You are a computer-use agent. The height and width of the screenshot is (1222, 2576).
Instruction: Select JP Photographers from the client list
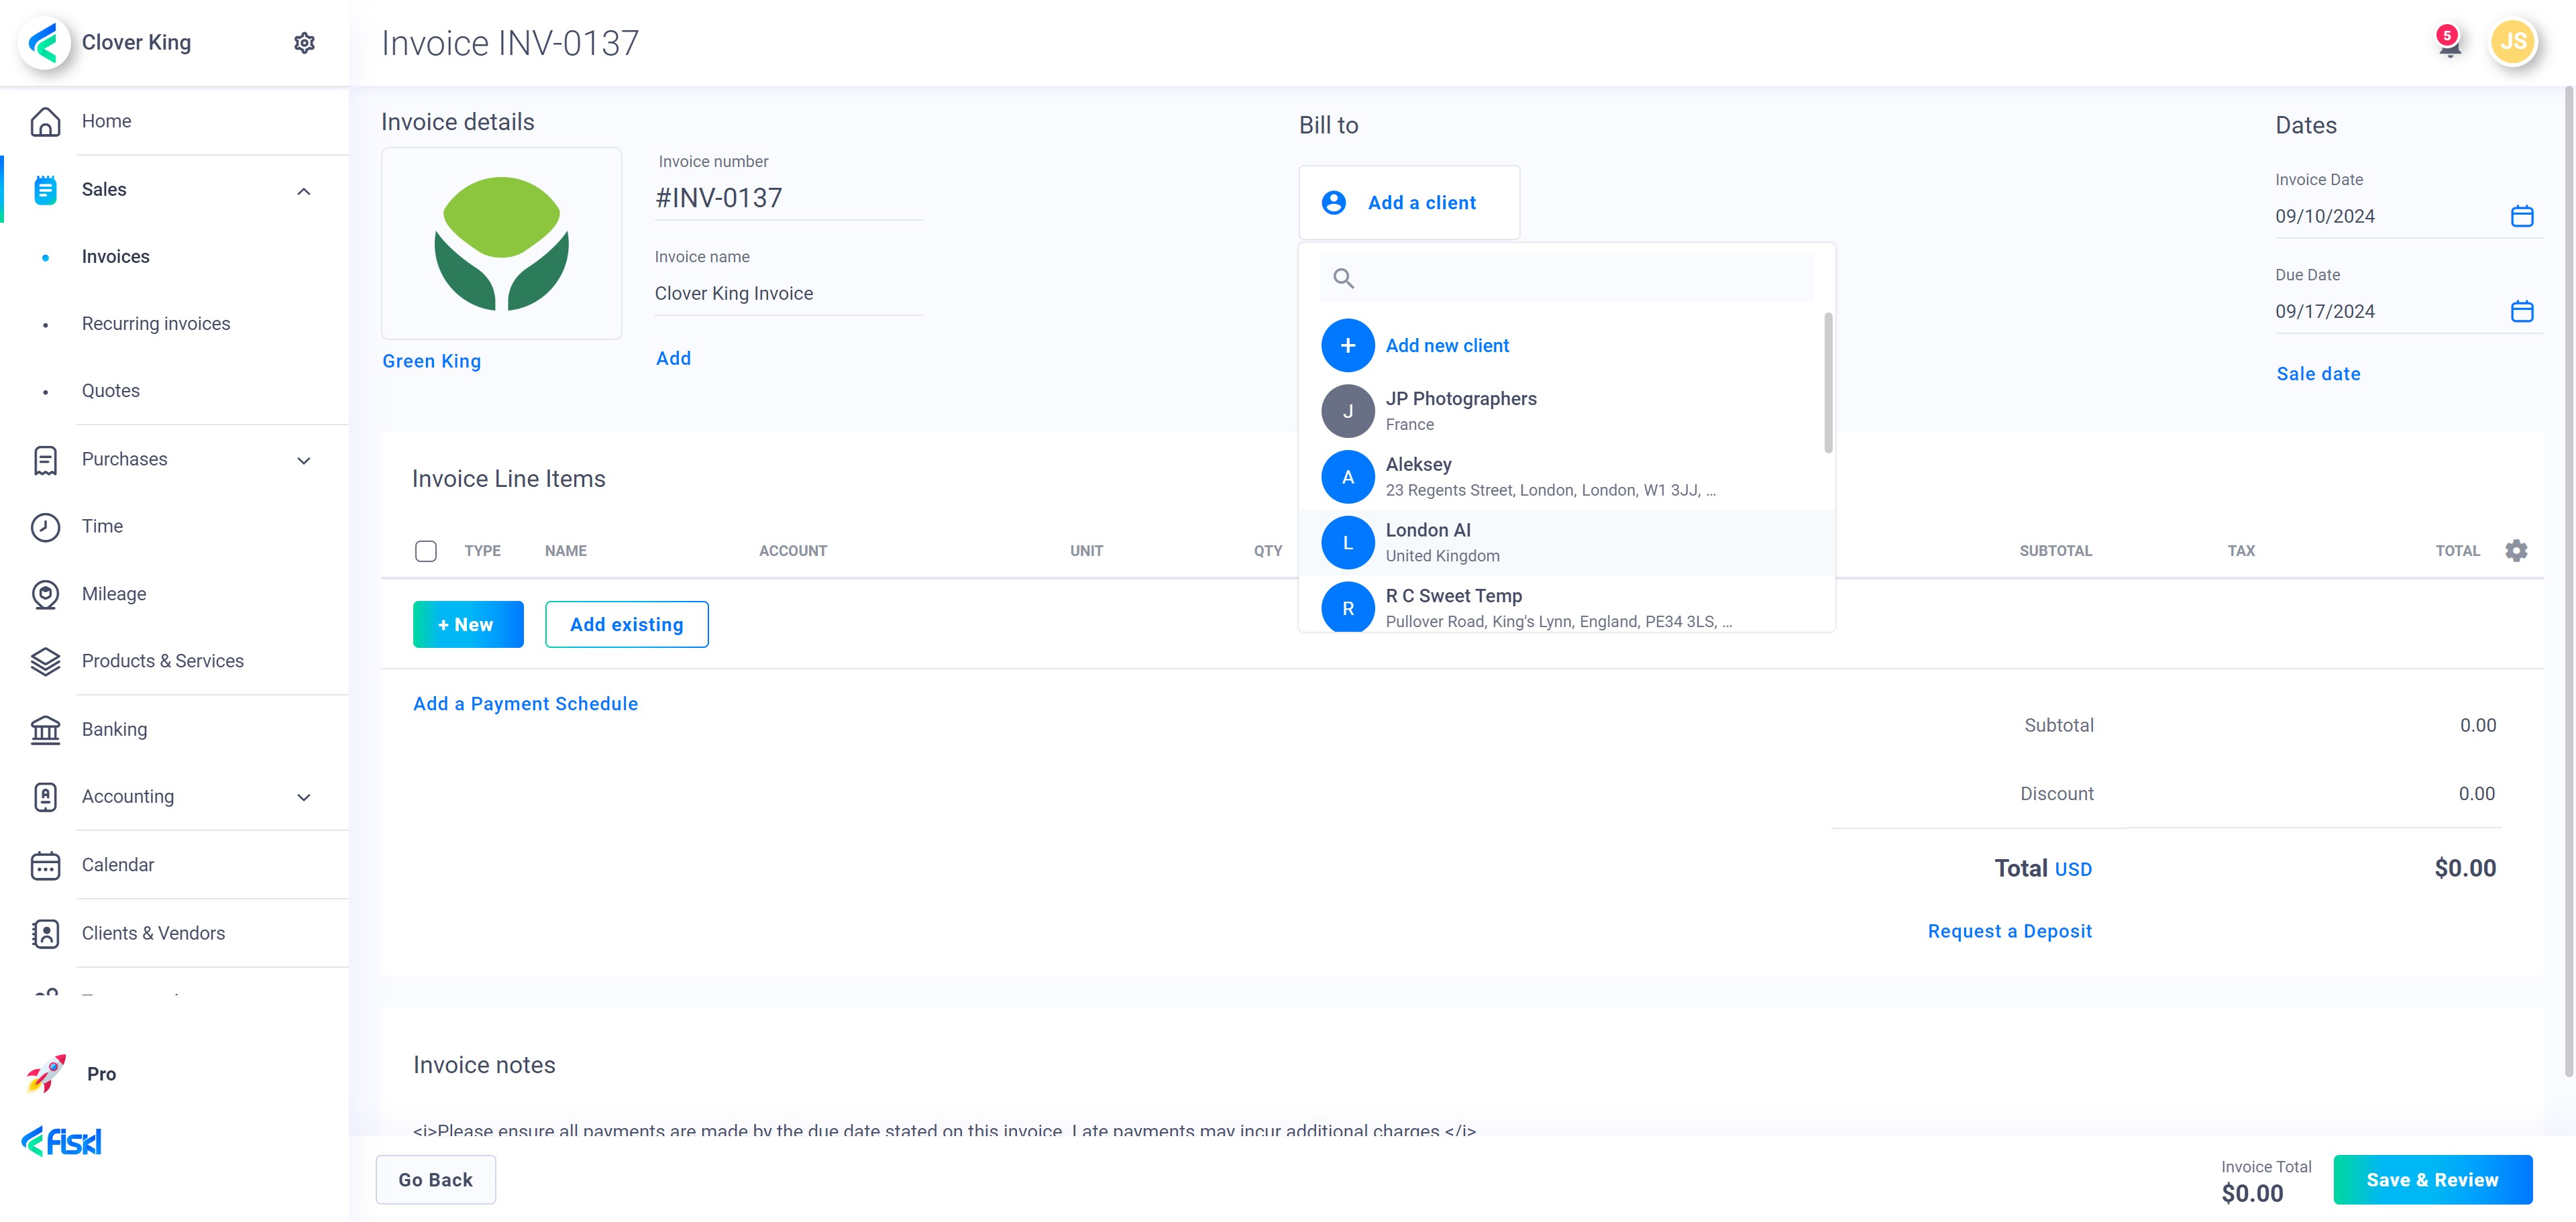point(1566,411)
